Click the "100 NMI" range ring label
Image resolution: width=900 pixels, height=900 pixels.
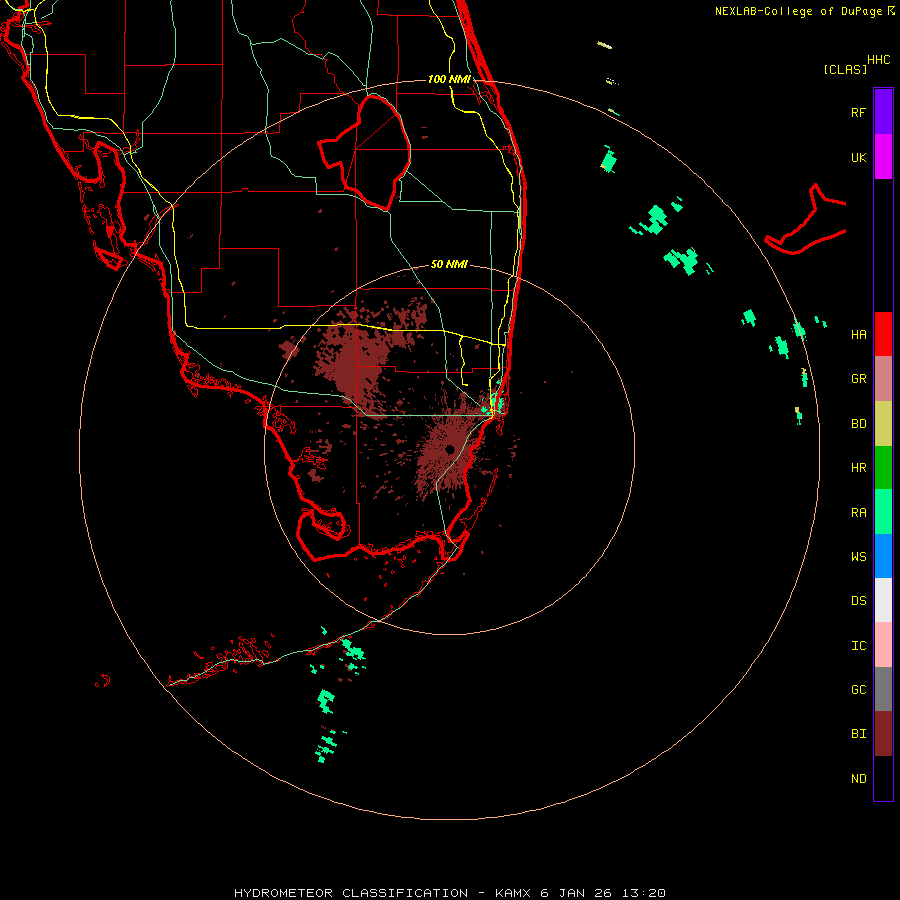449,79
